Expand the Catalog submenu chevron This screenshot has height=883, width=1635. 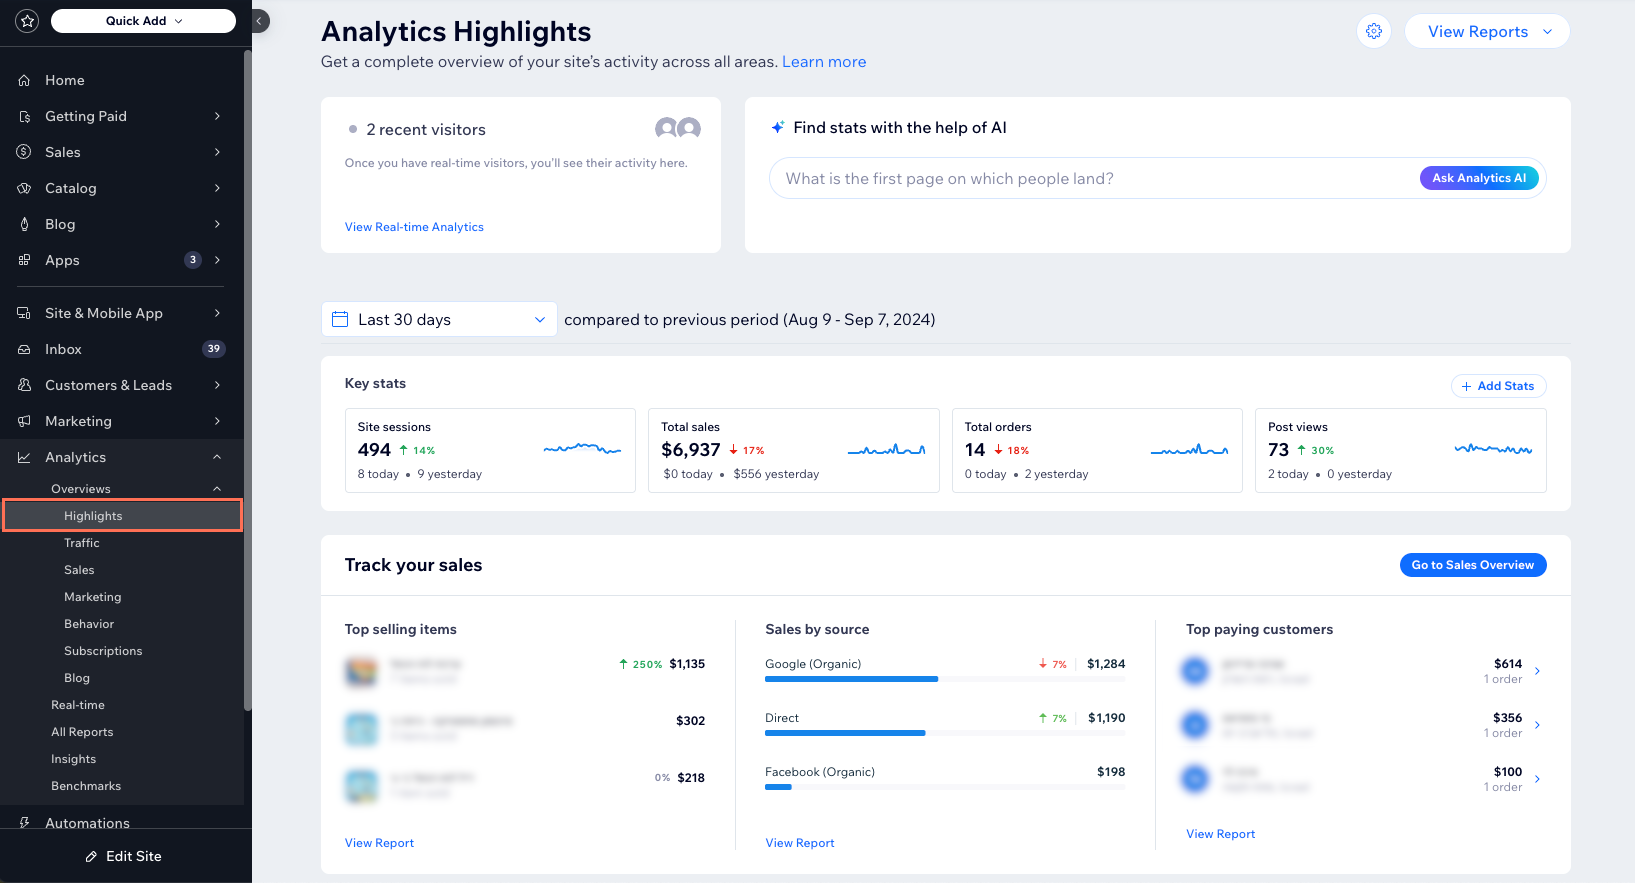217,188
